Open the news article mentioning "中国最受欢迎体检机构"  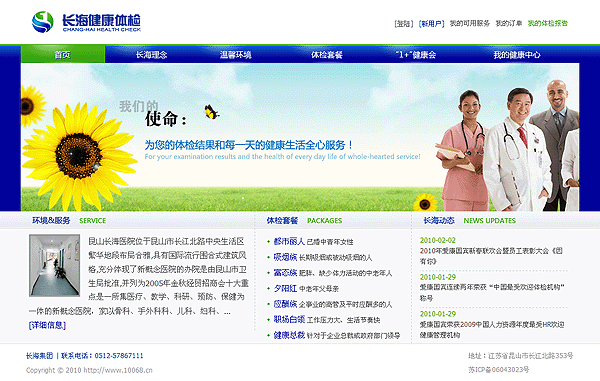[x=492, y=292]
